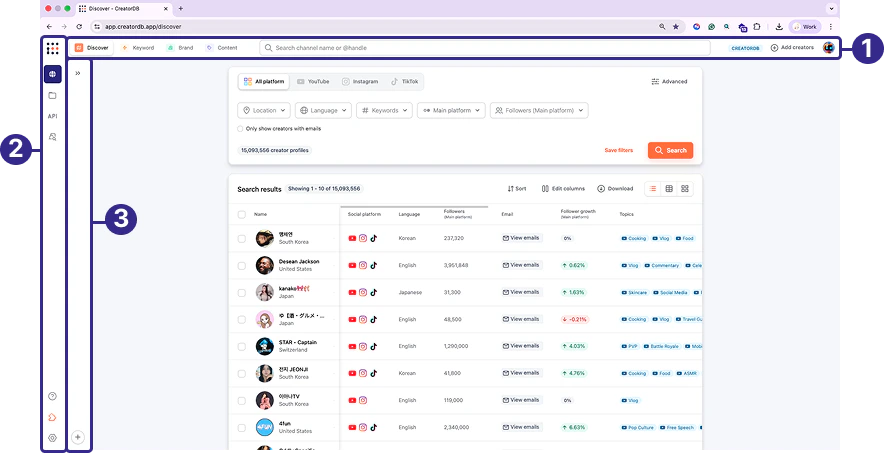Tick checkbox for STAR - Captain row
Image resolution: width=884 pixels, height=453 pixels.
point(242,347)
